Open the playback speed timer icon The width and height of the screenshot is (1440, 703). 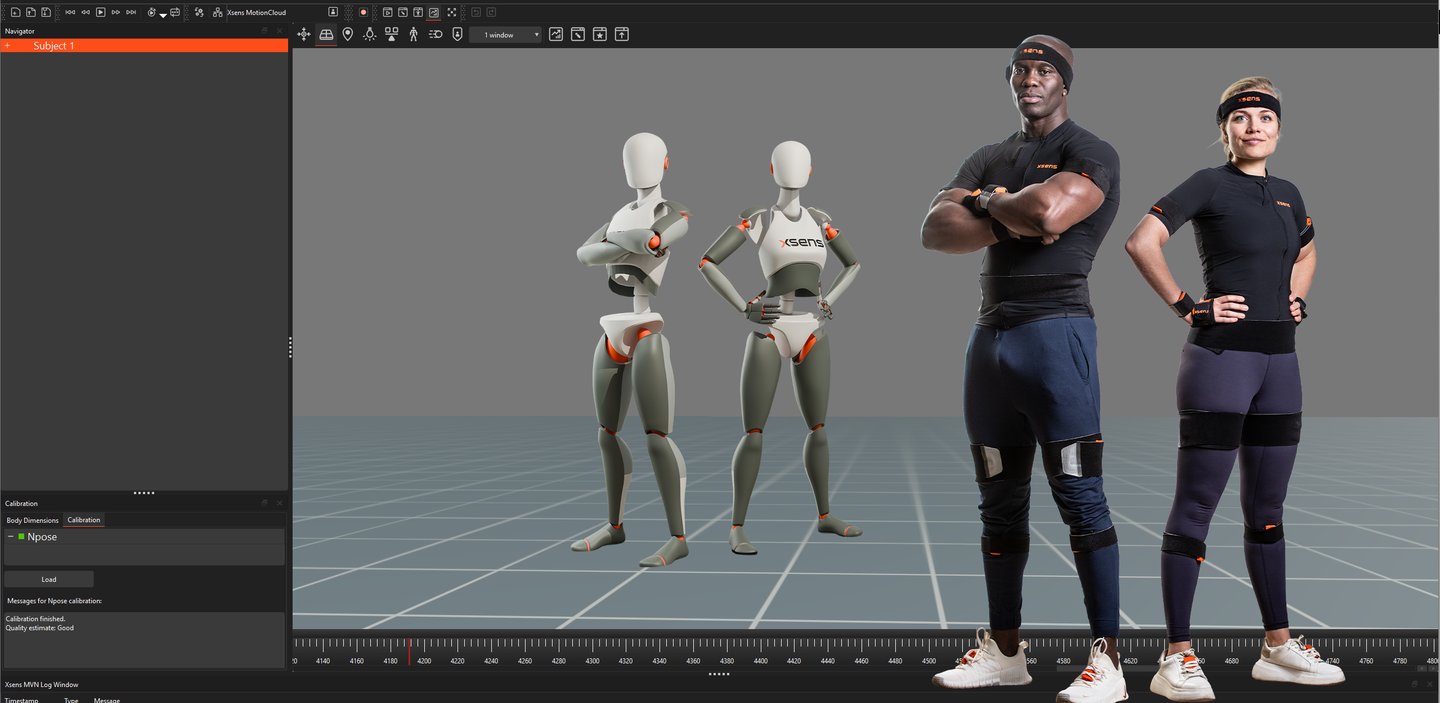click(151, 12)
